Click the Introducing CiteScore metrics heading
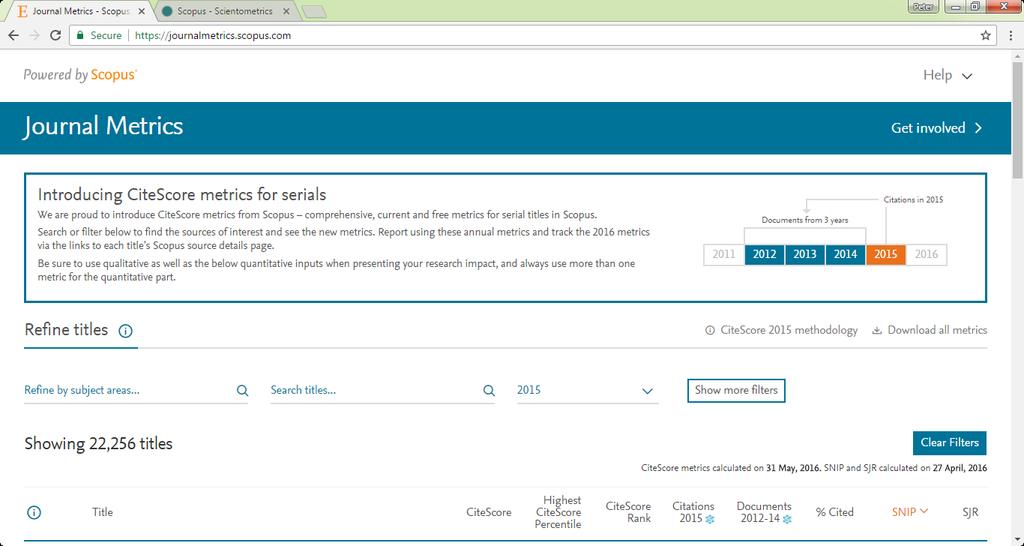 click(x=182, y=195)
